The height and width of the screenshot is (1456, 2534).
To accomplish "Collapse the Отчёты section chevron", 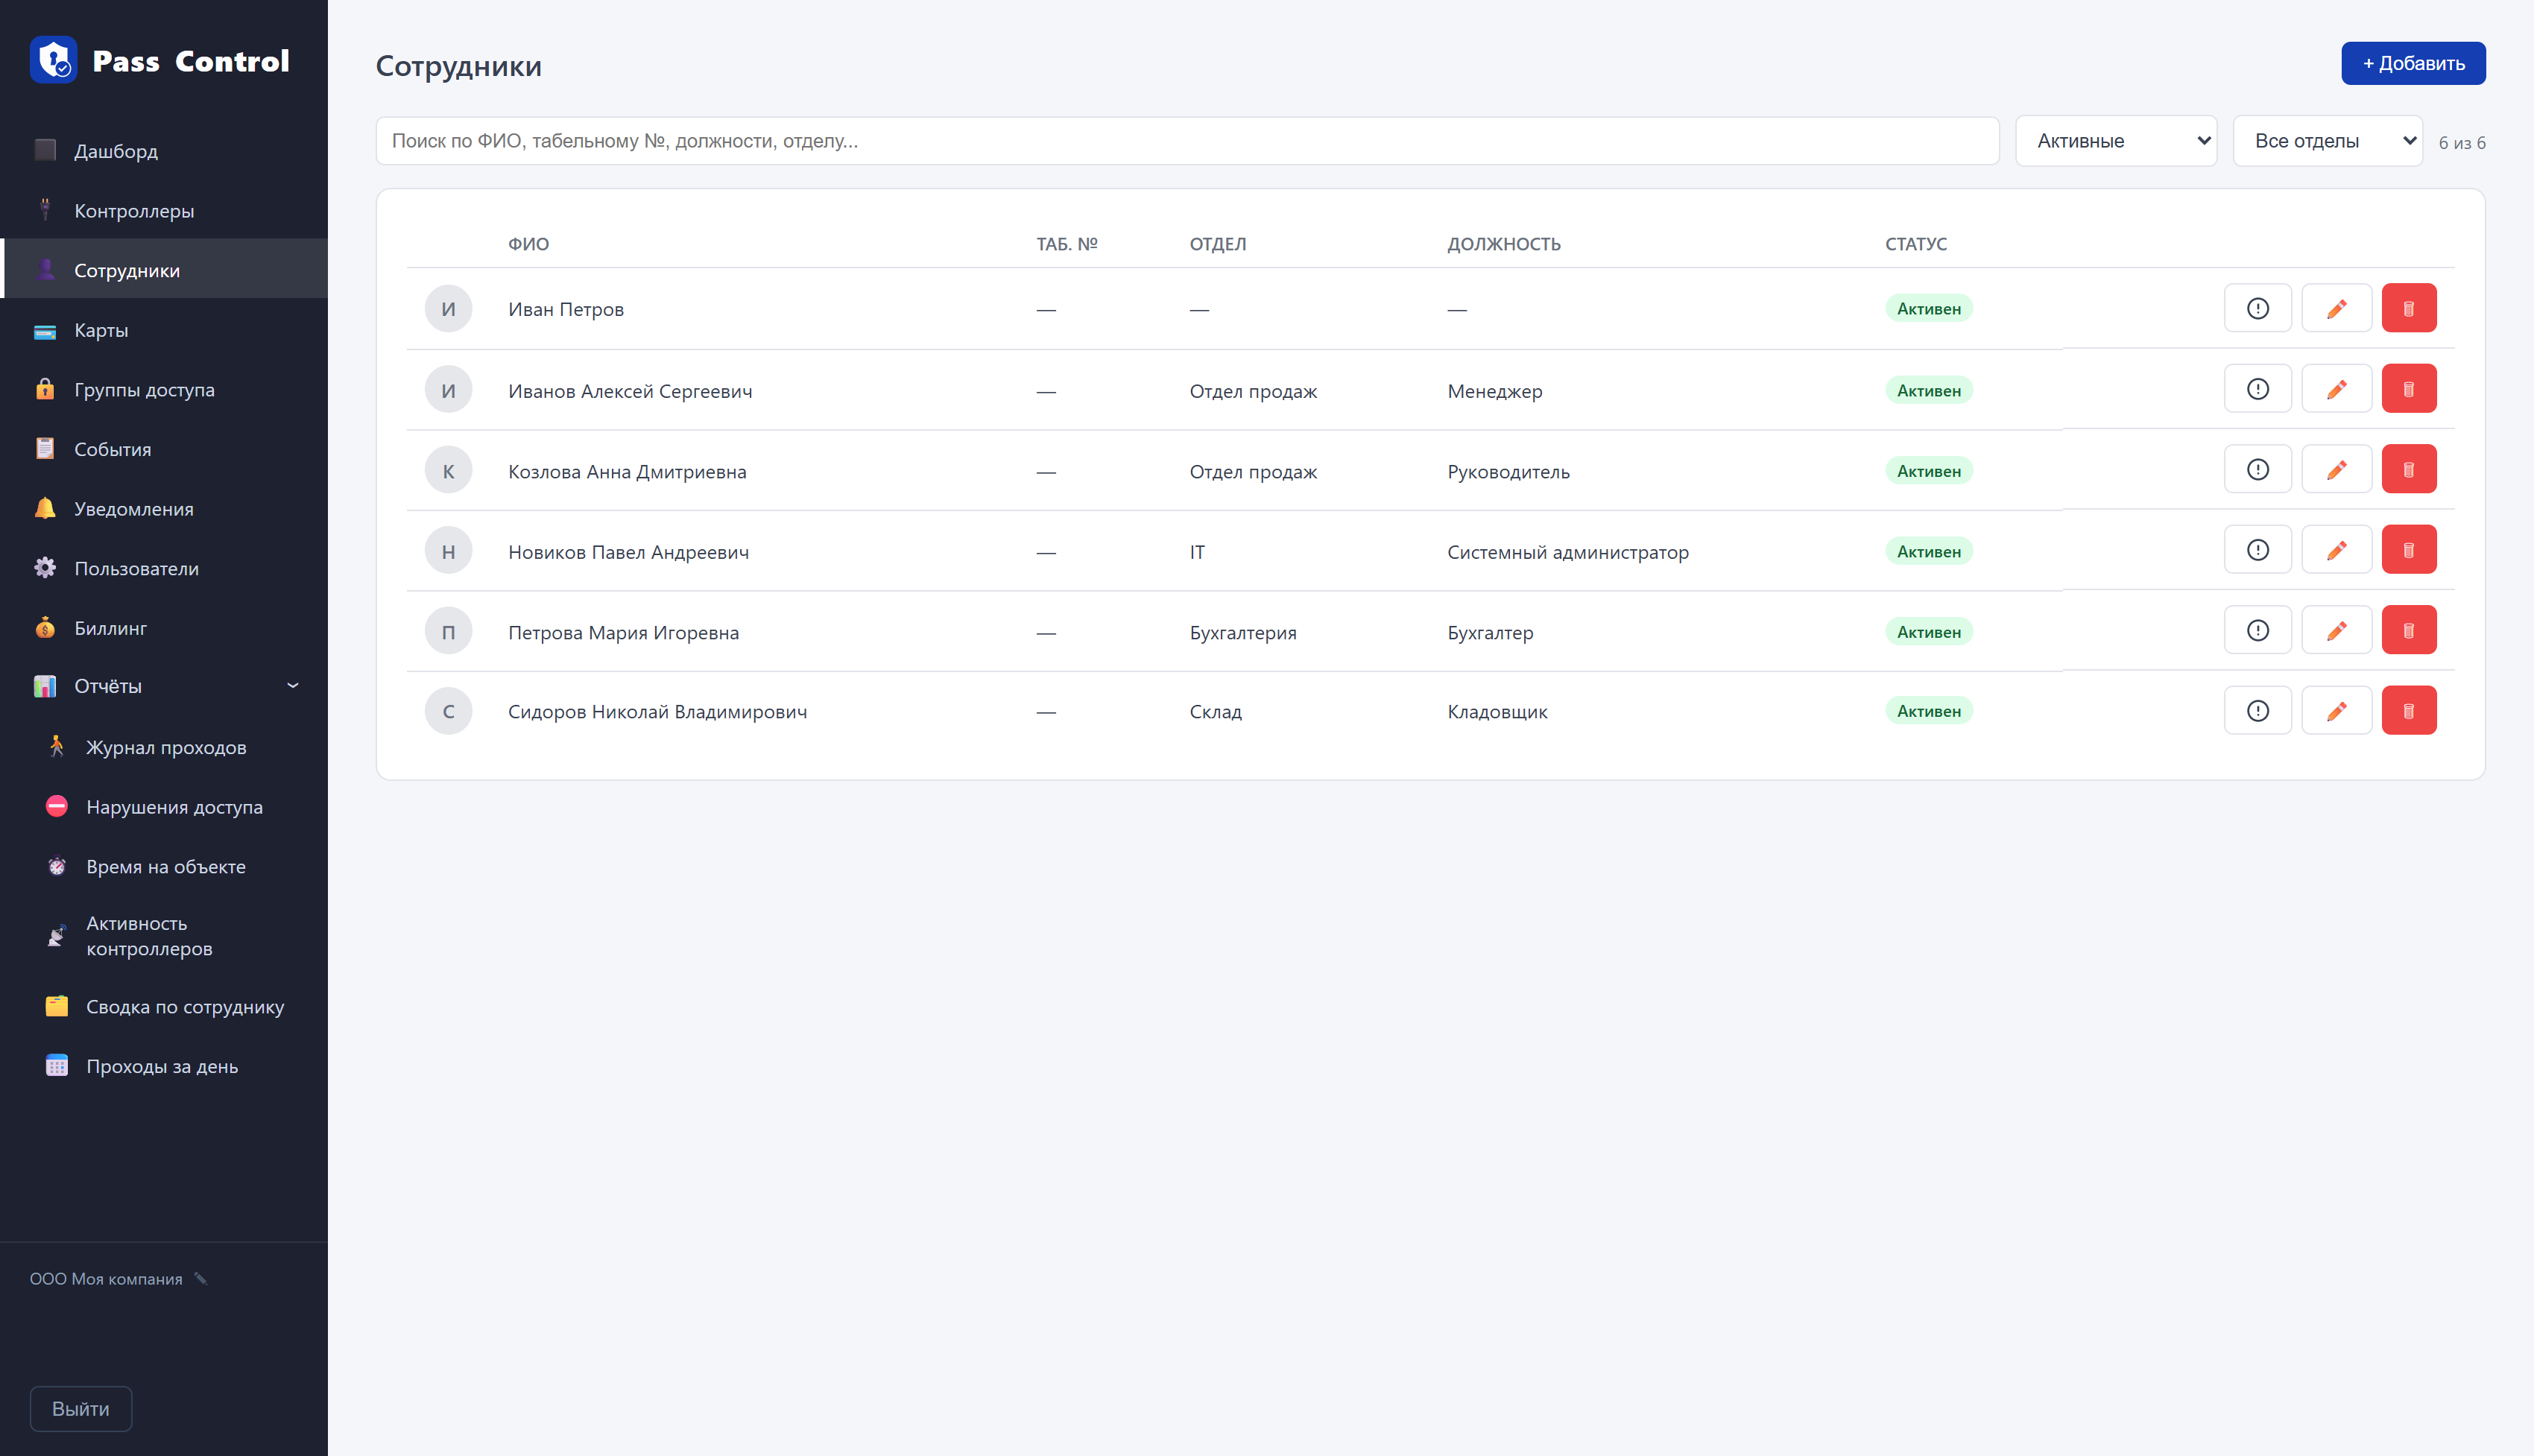I will [293, 686].
